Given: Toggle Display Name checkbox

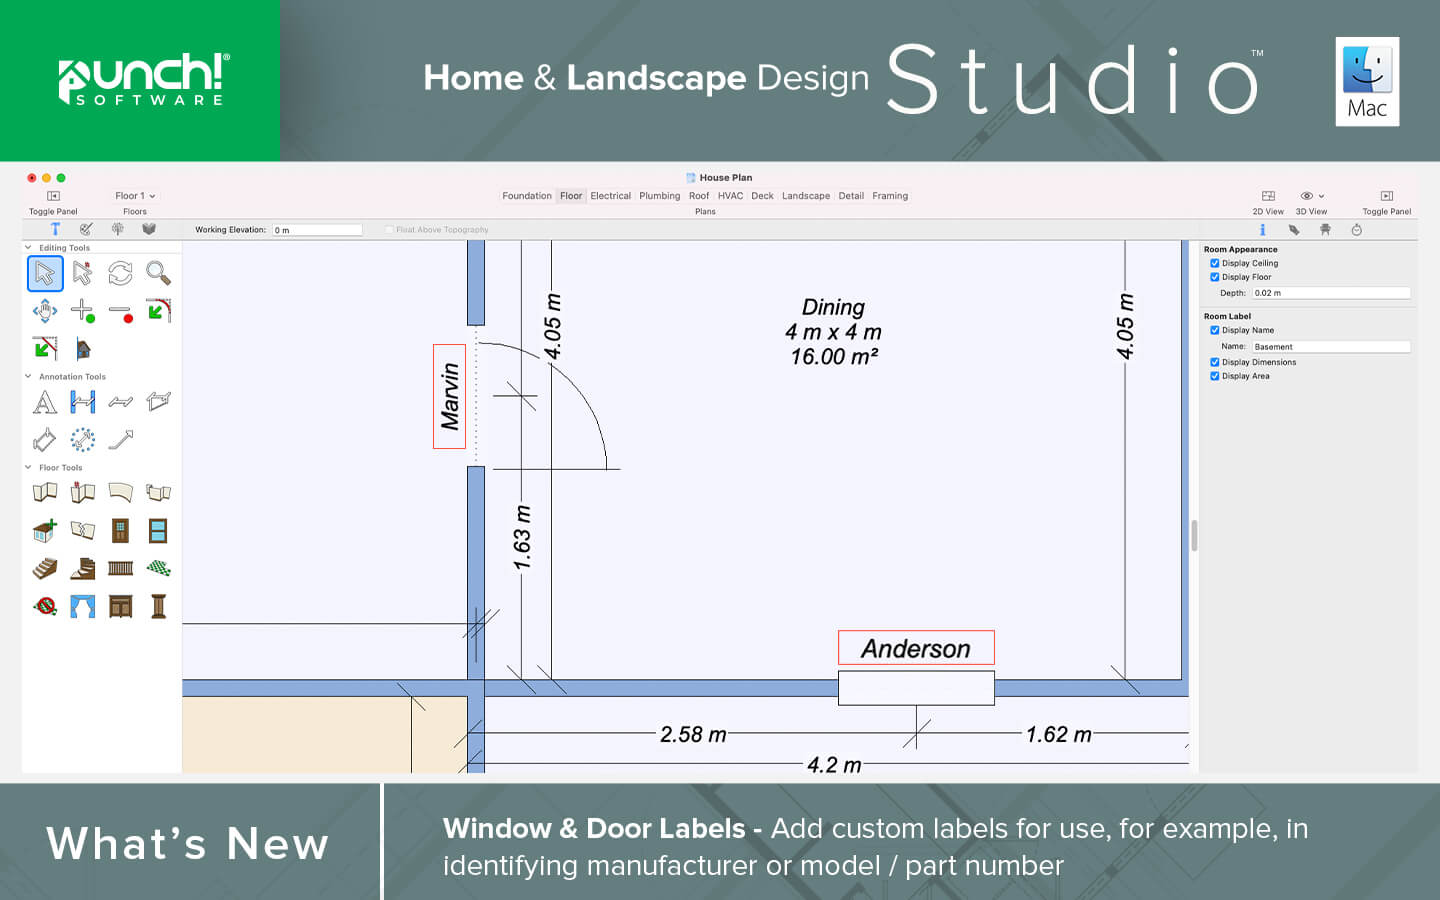Looking at the screenshot, I should [x=1214, y=330].
